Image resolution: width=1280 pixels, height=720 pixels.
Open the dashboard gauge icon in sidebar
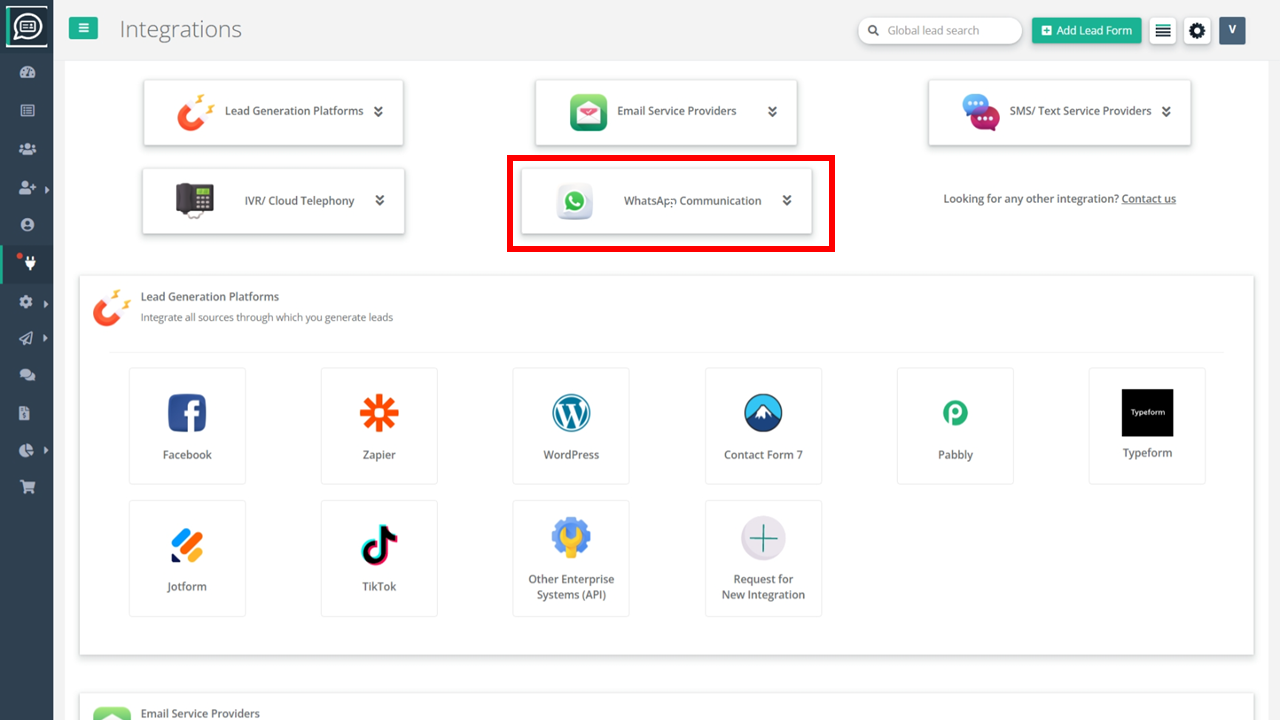pyautogui.click(x=27, y=72)
